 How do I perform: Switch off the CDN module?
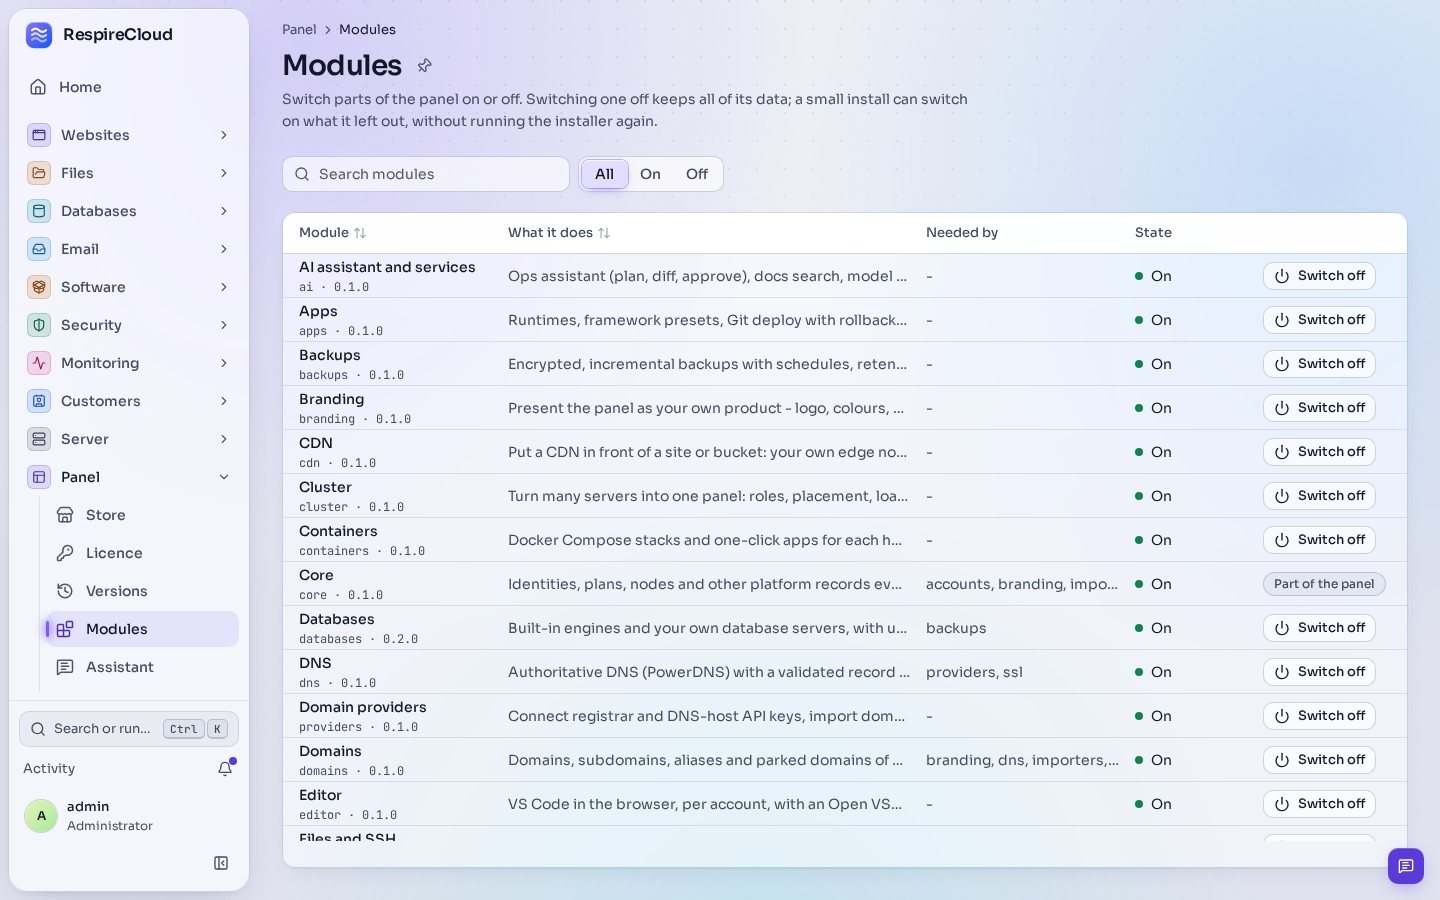point(1319,452)
